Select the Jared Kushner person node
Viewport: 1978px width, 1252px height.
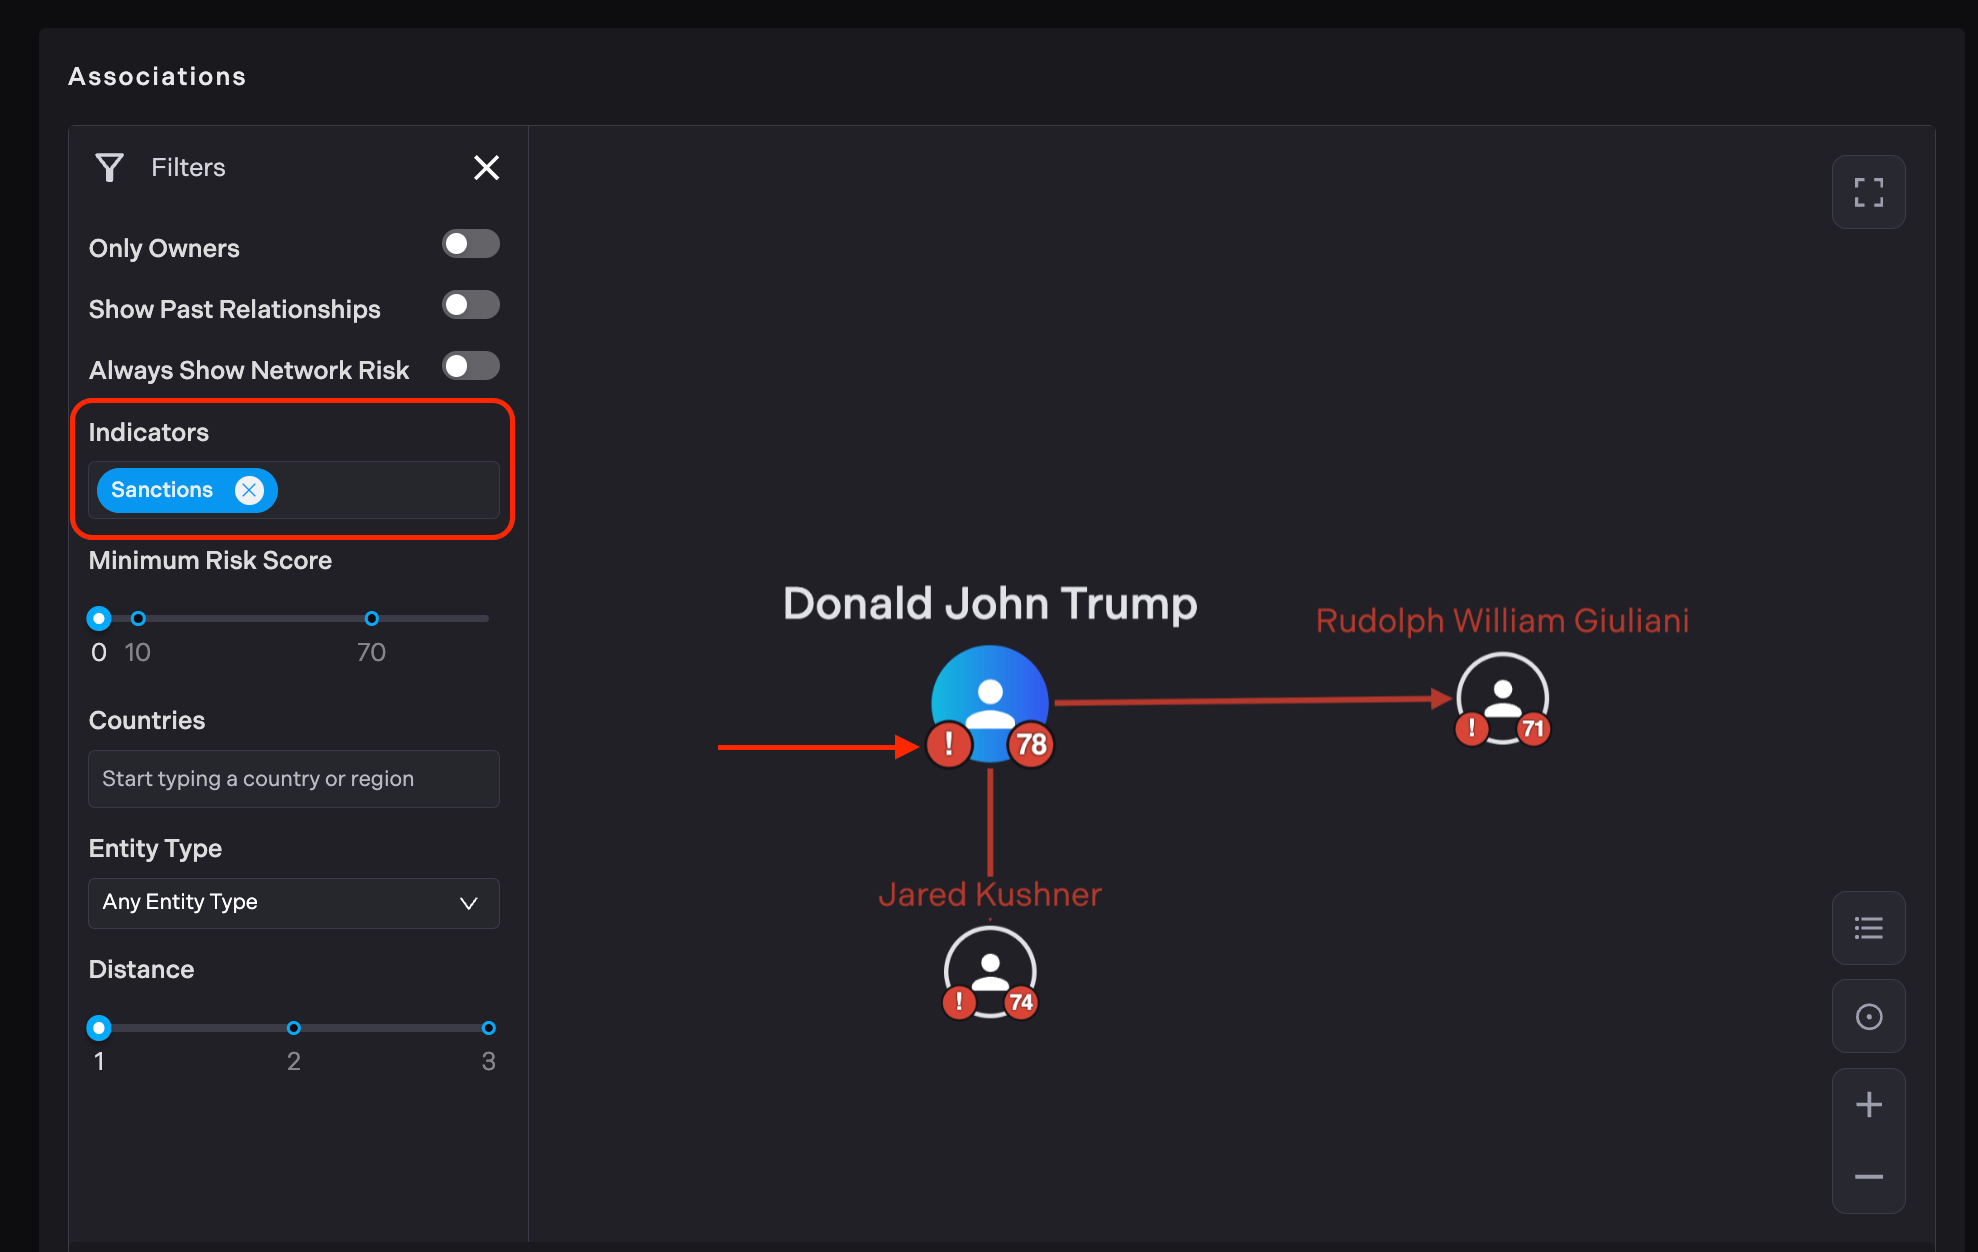990,971
